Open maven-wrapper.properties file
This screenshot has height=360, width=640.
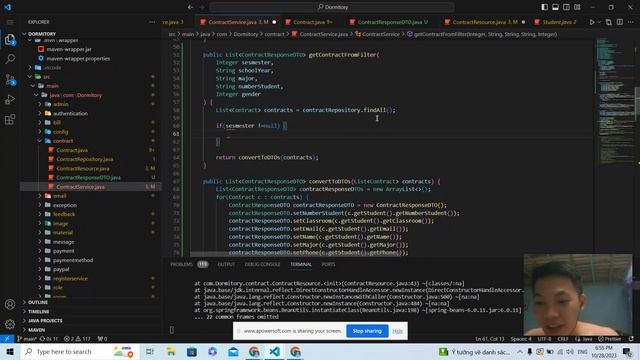(78, 58)
